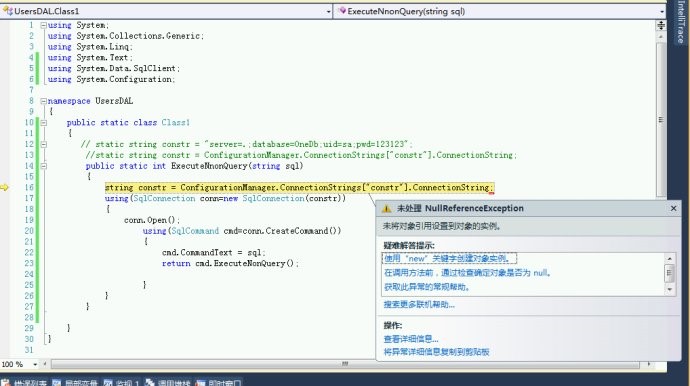Screen dimensions: 690x386
Task: Click the troubleshooting tips list scroll down arrow
Action: (669, 290)
